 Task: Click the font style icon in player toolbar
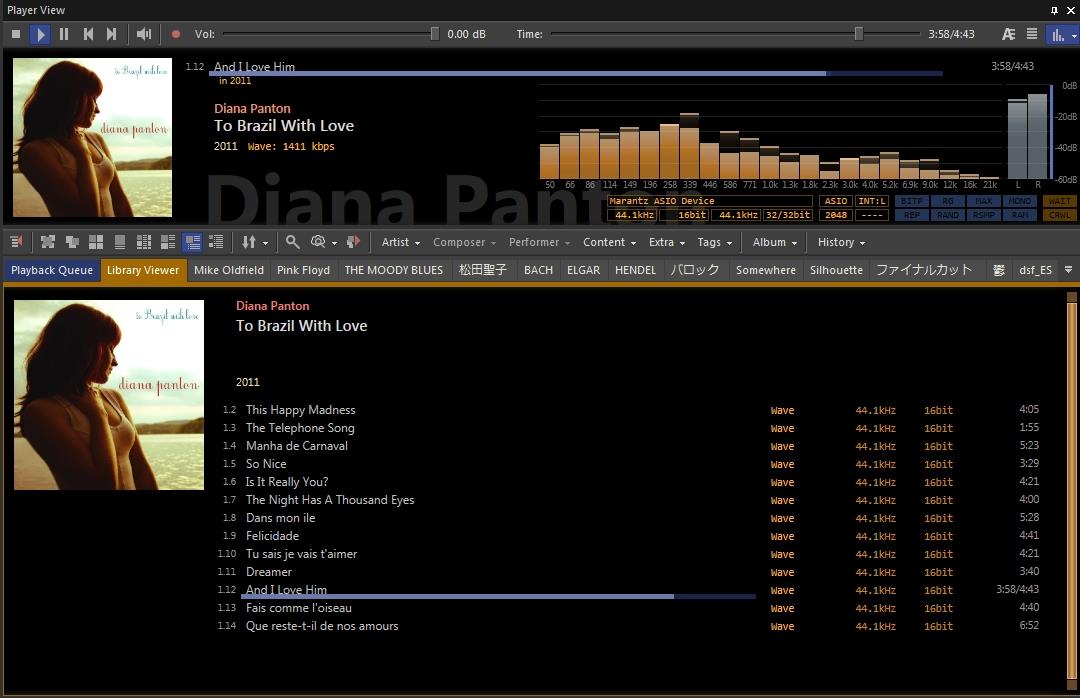[x=1008, y=34]
